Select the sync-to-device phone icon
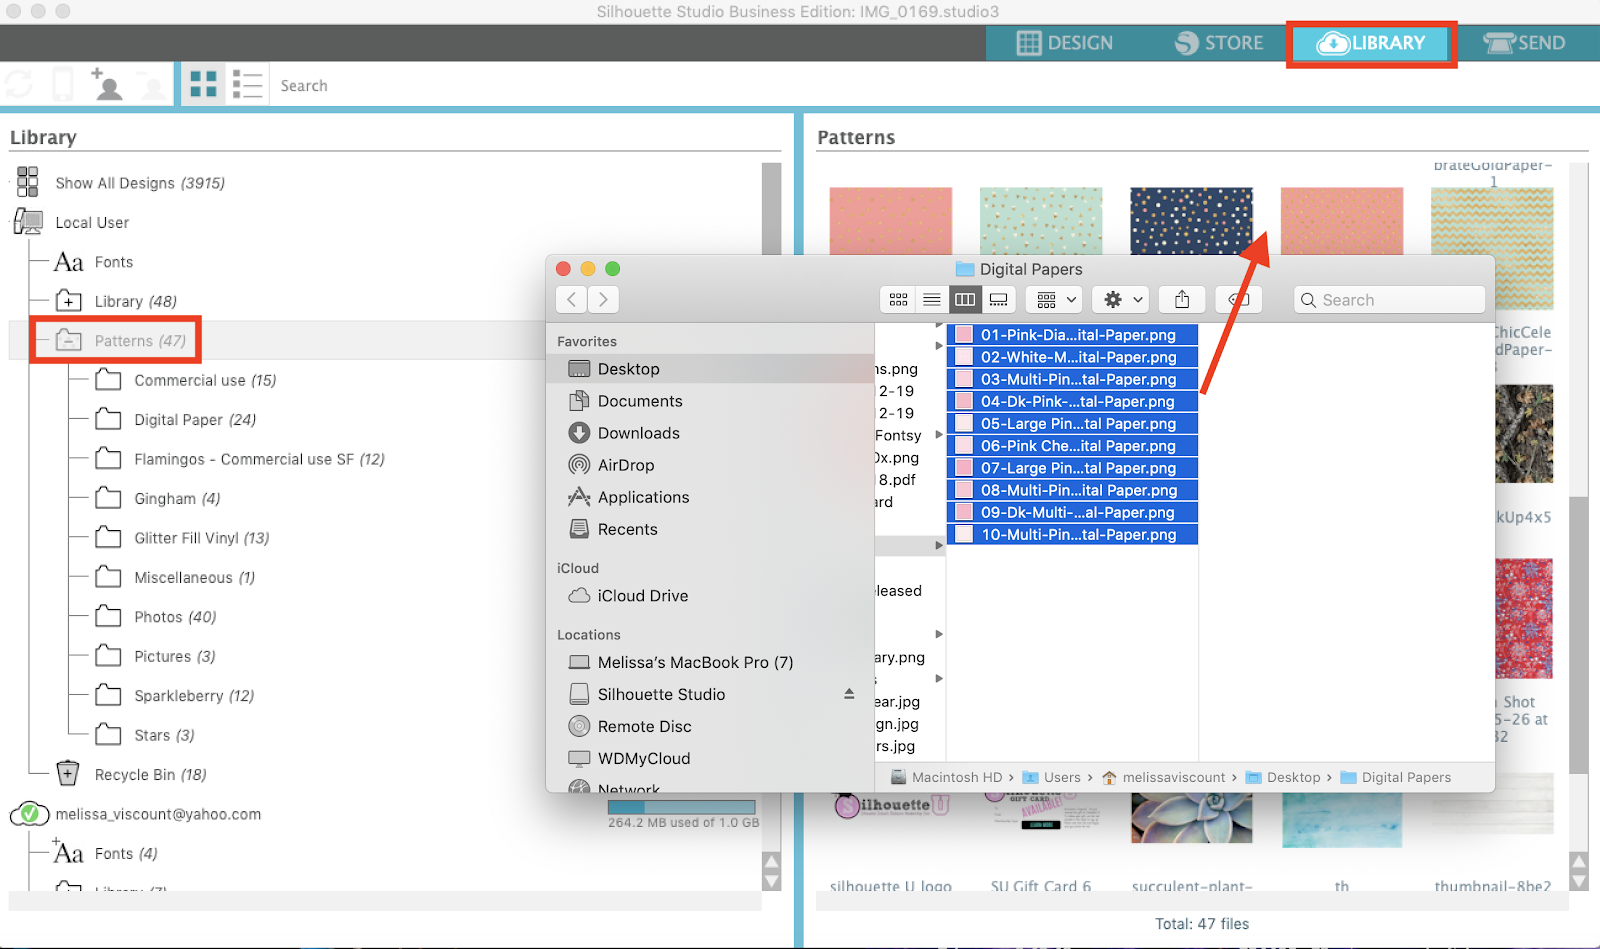 (x=63, y=84)
